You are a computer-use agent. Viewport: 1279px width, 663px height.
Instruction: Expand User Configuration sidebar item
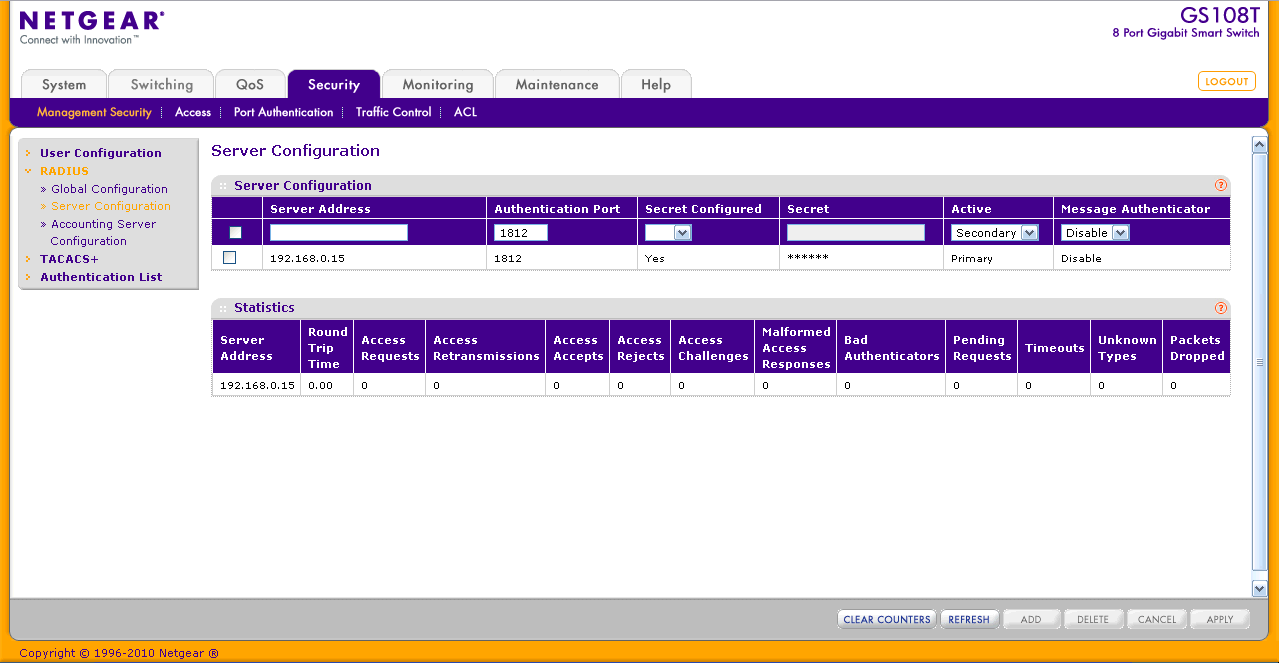(100, 153)
